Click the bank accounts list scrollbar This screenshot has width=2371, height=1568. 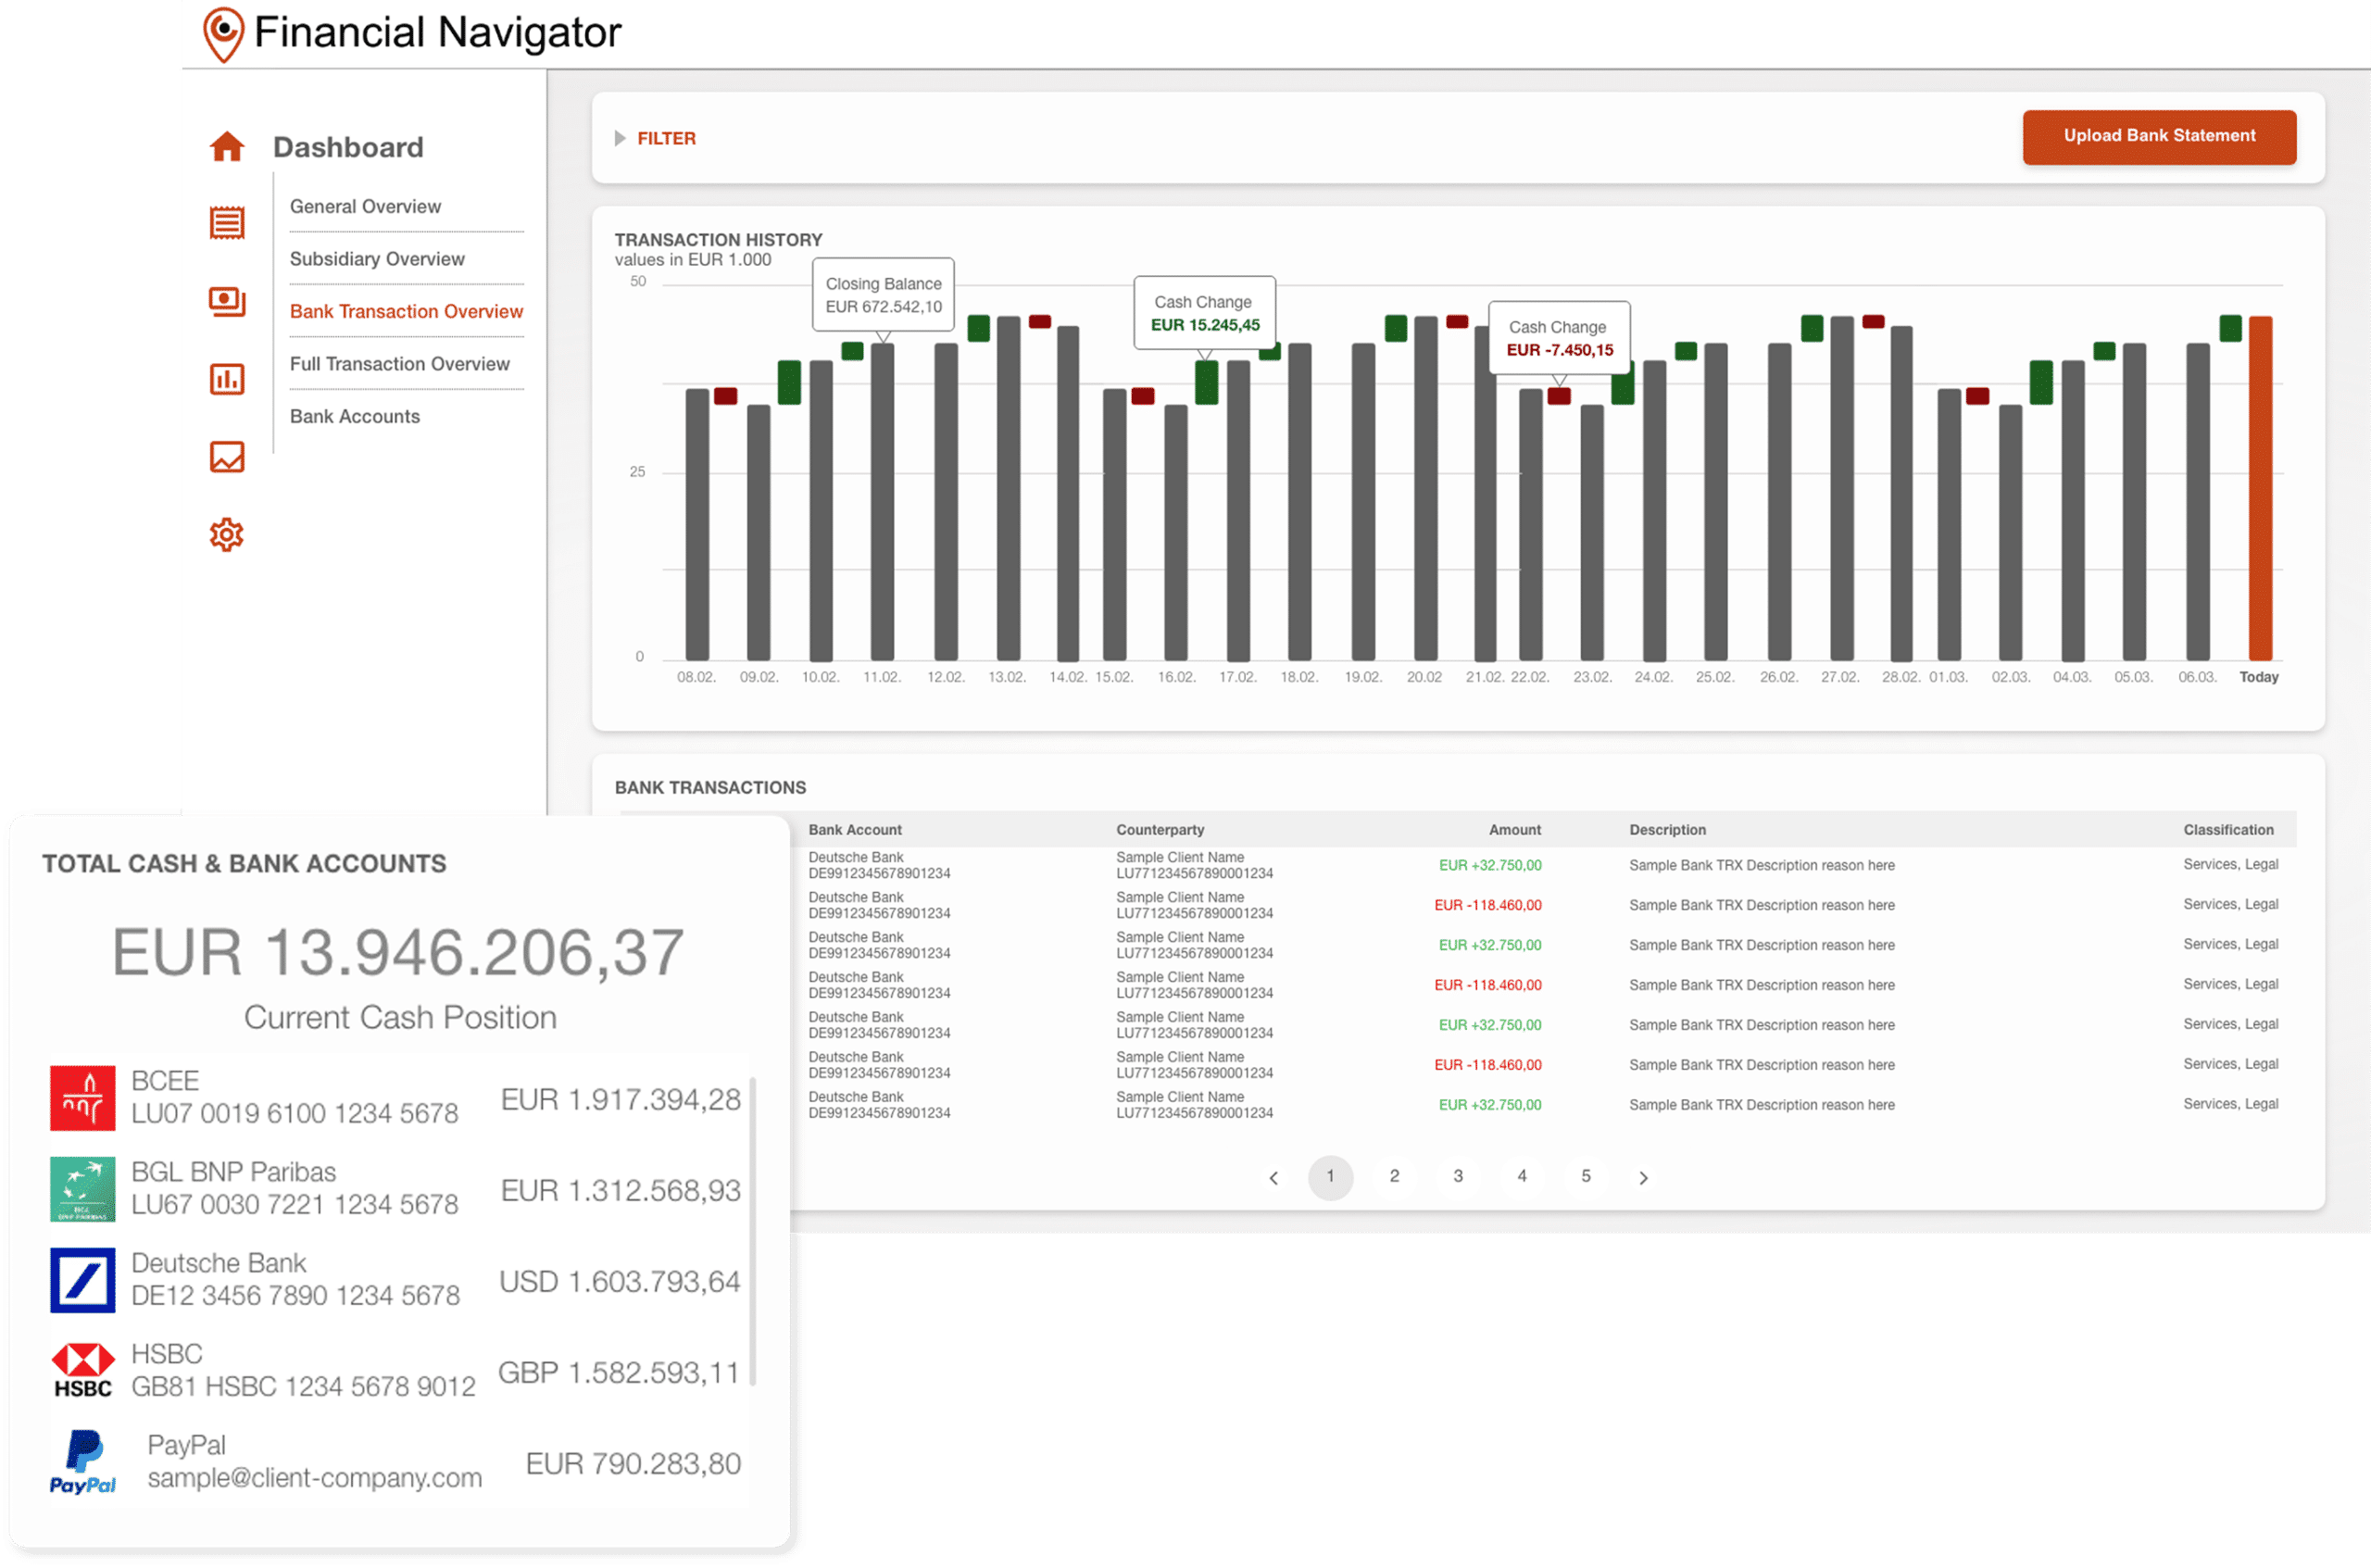click(752, 1230)
